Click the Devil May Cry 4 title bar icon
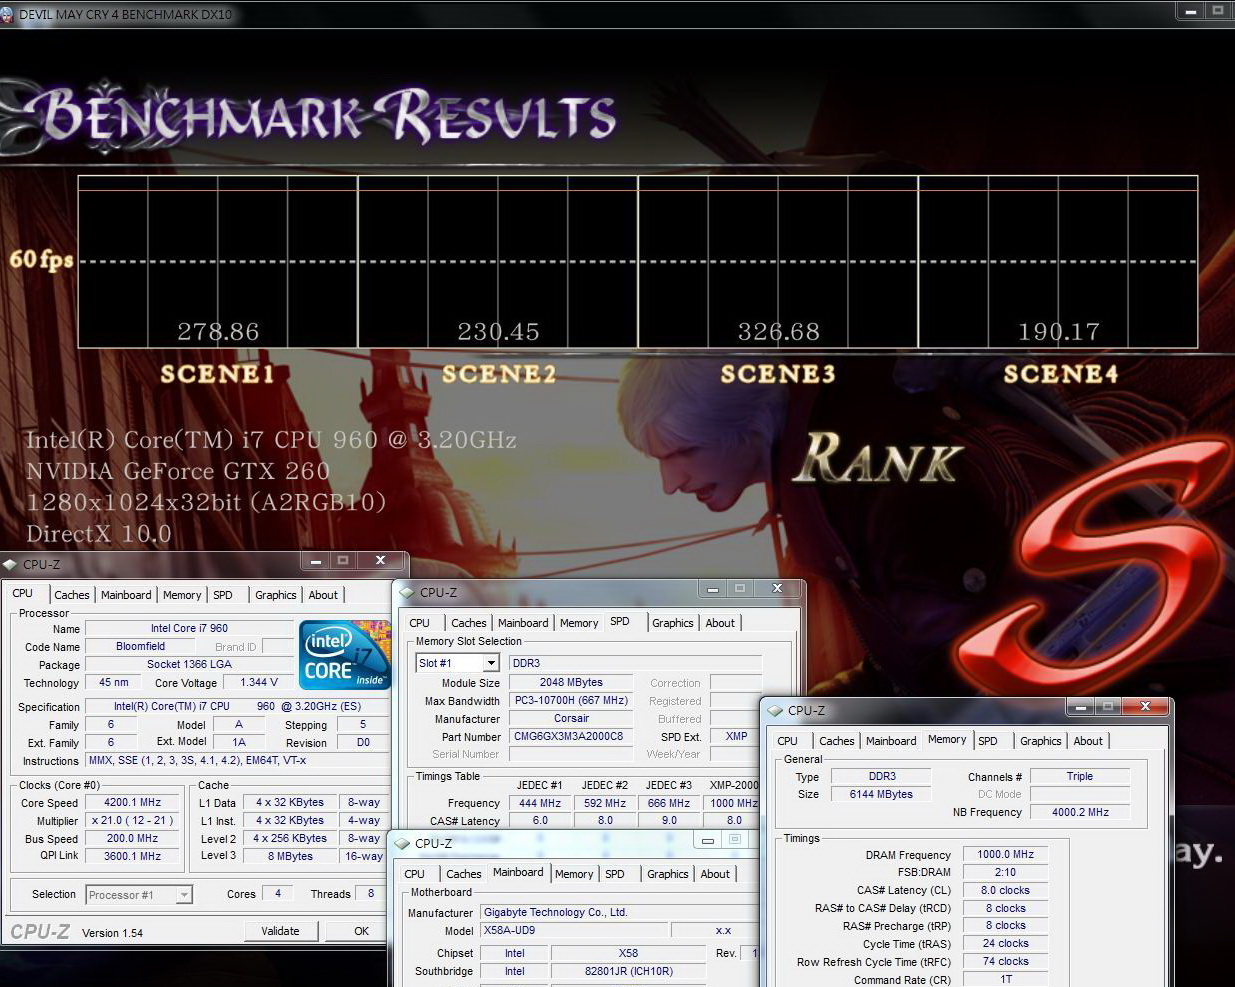 (x=9, y=14)
